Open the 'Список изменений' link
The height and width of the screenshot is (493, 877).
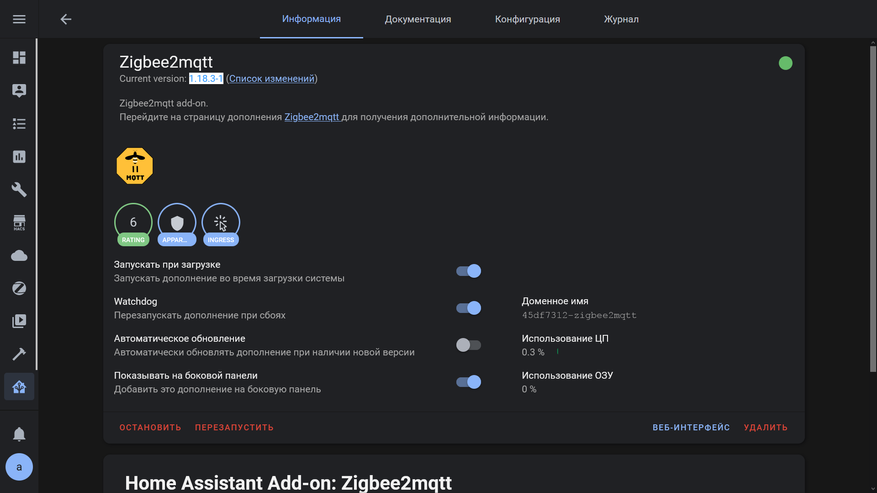[x=272, y=79]
